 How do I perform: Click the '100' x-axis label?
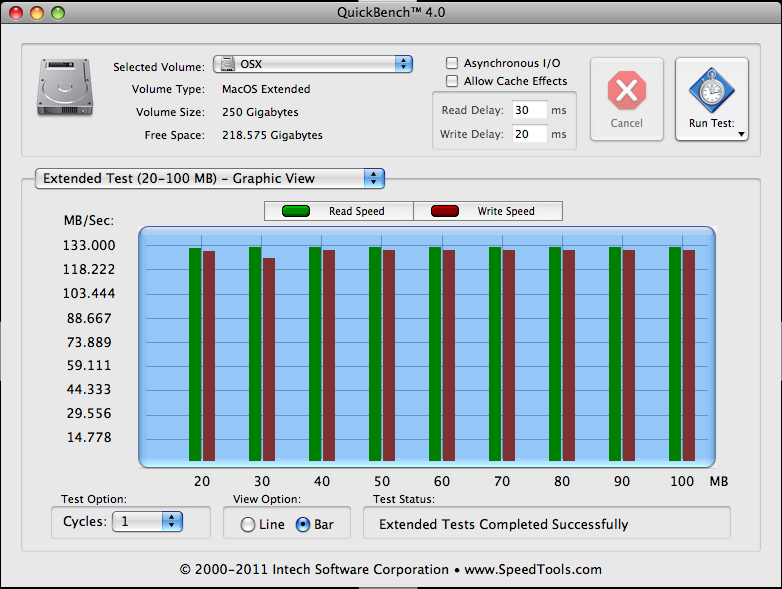coord(682,481)
